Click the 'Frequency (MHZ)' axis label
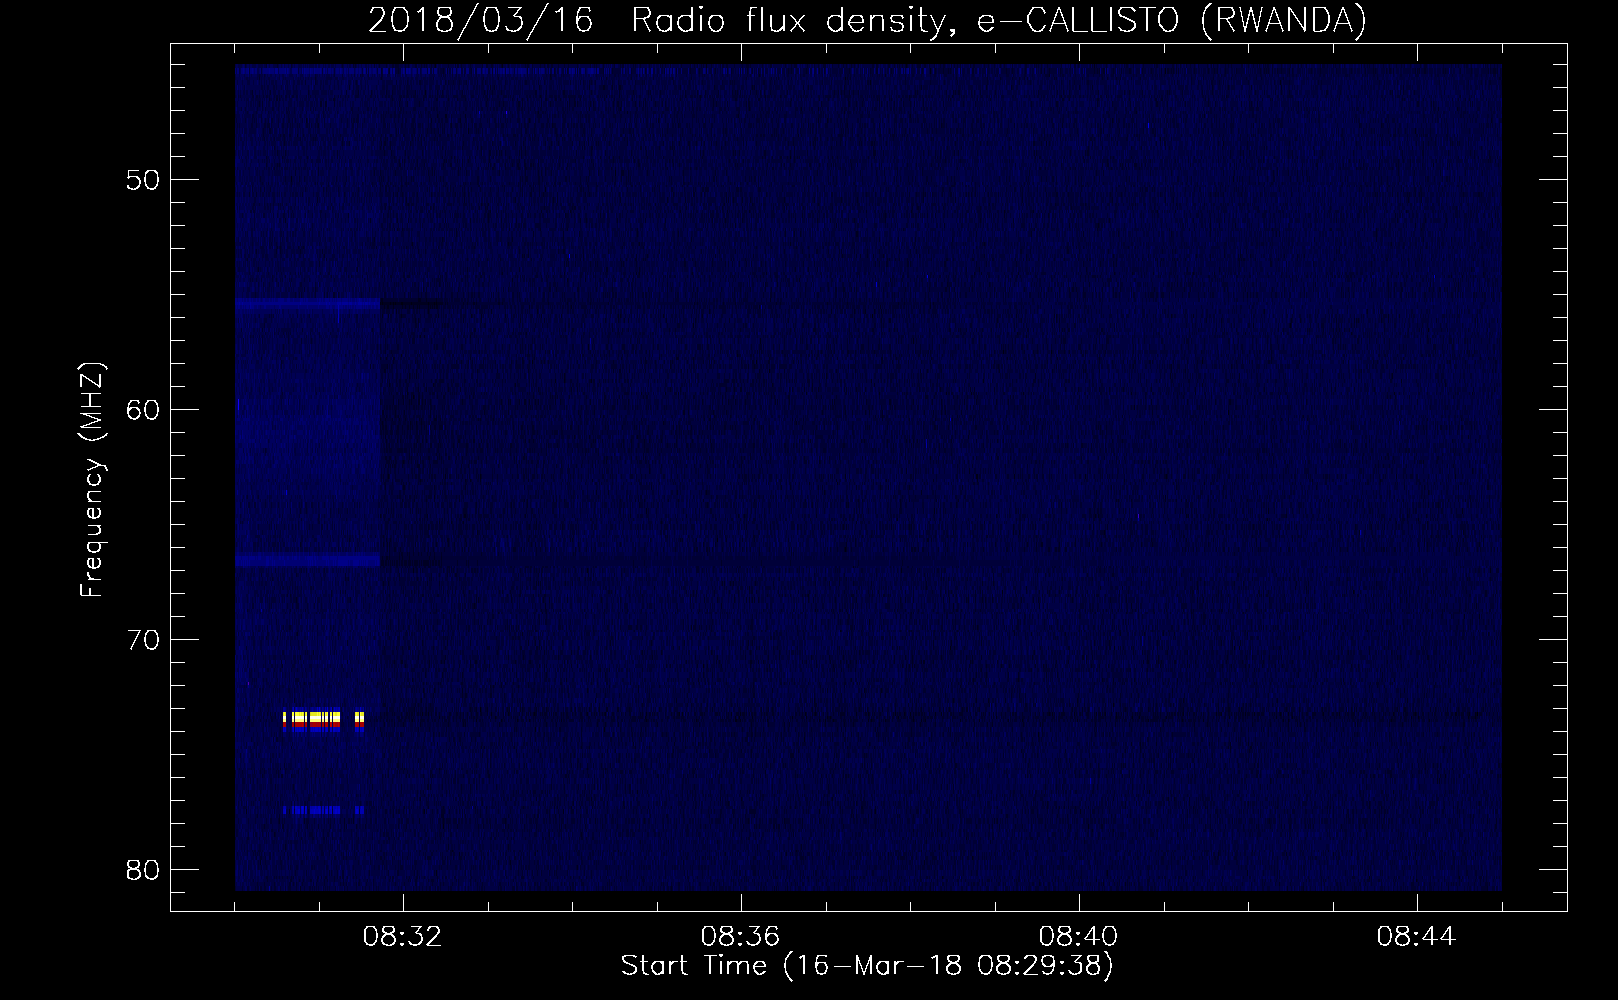 92,480
